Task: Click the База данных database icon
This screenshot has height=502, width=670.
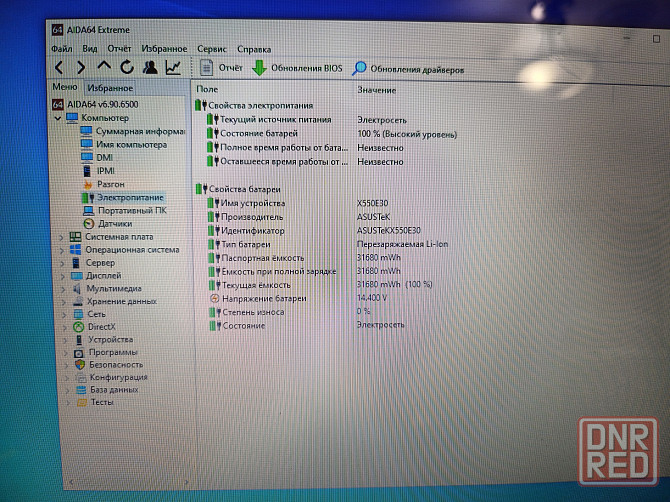Action: pos(81,390)
